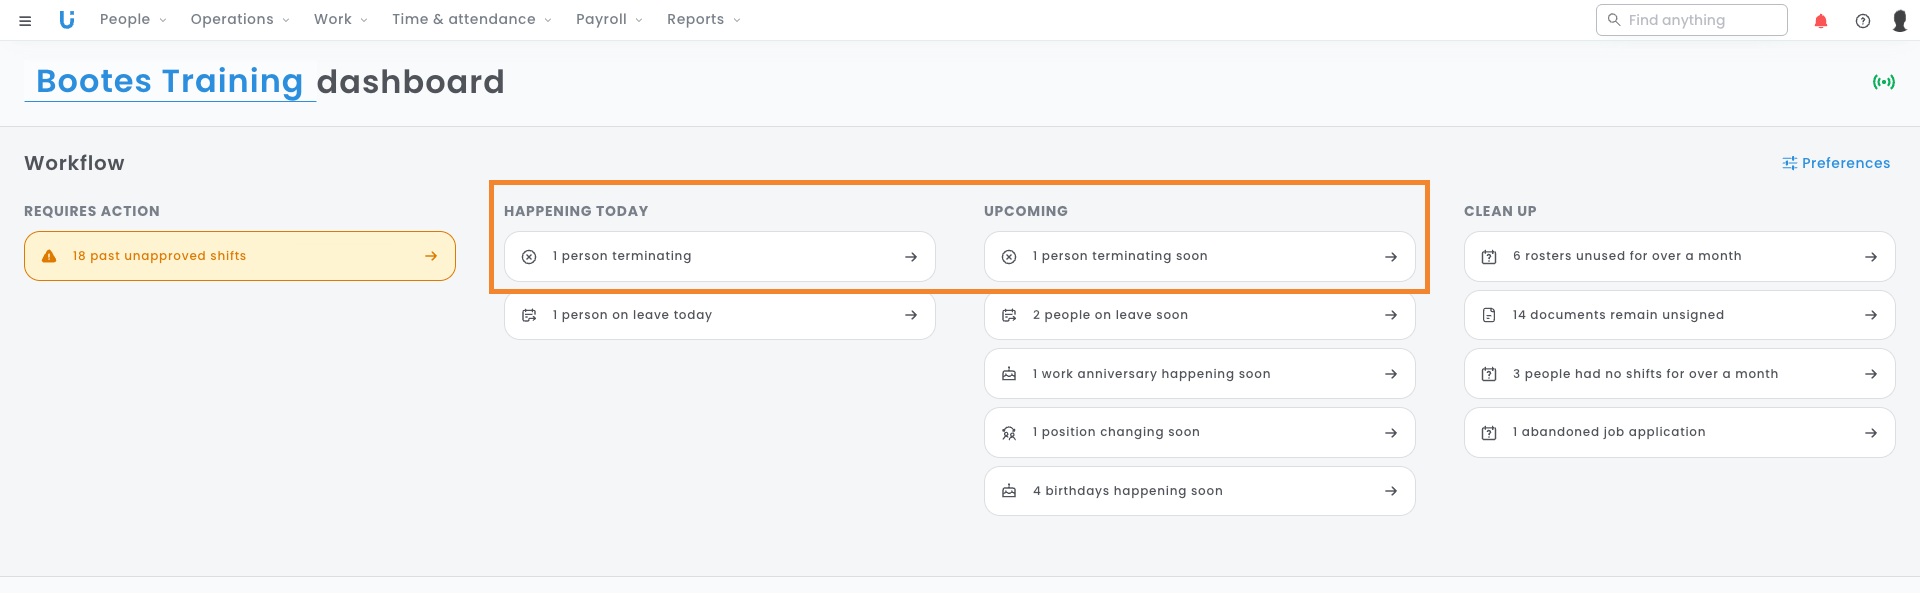Screen dimensions: 1920x593
Task: Click the blue U logo icon
Action: pyautogui.click(x=67, y=20)
